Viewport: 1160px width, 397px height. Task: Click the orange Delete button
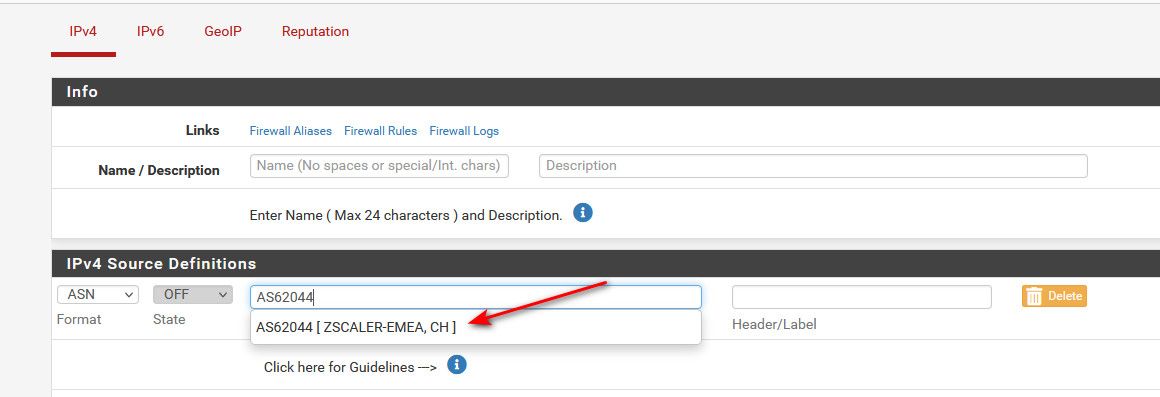click(x=1054, y=296)
